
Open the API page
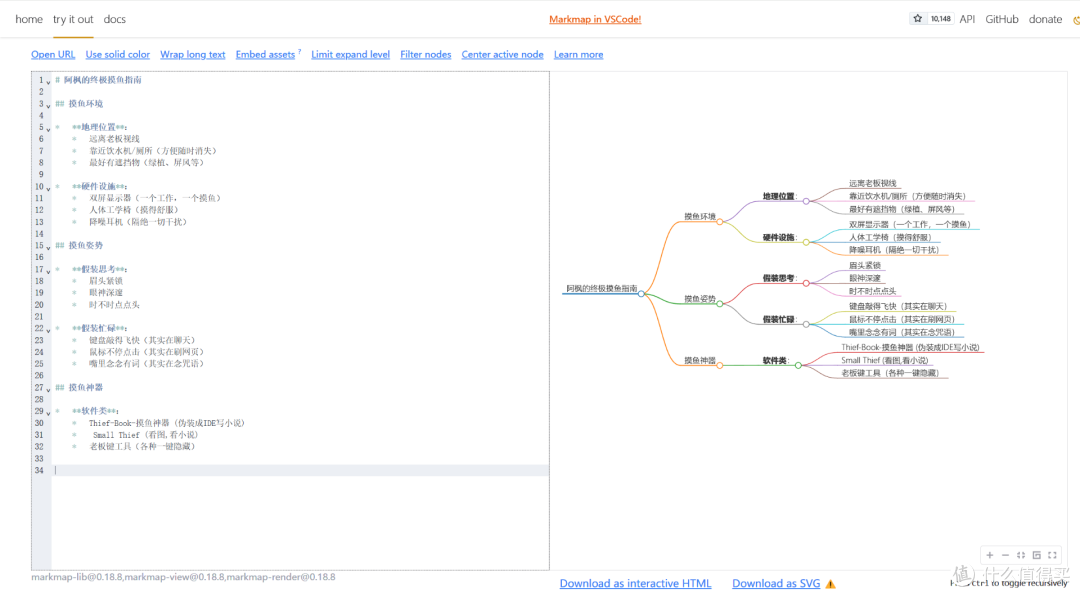click(x=967, y=19)
